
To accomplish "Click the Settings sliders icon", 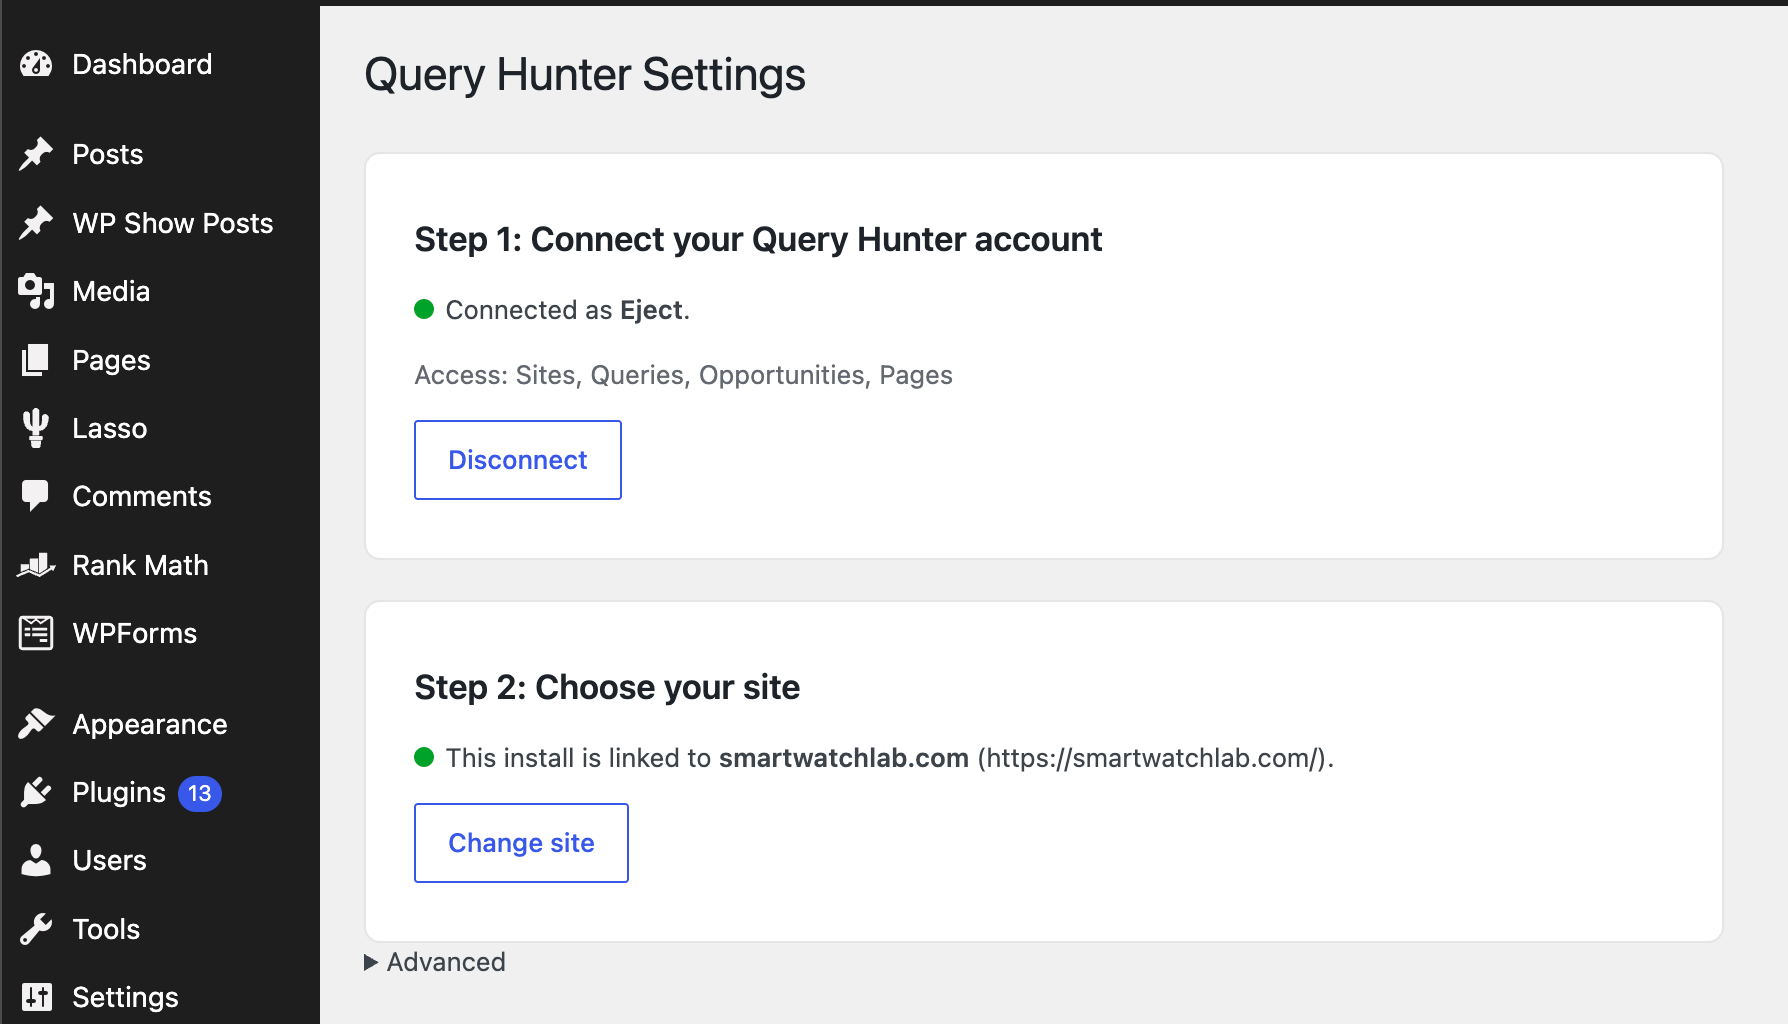I will tap(36, 997).
